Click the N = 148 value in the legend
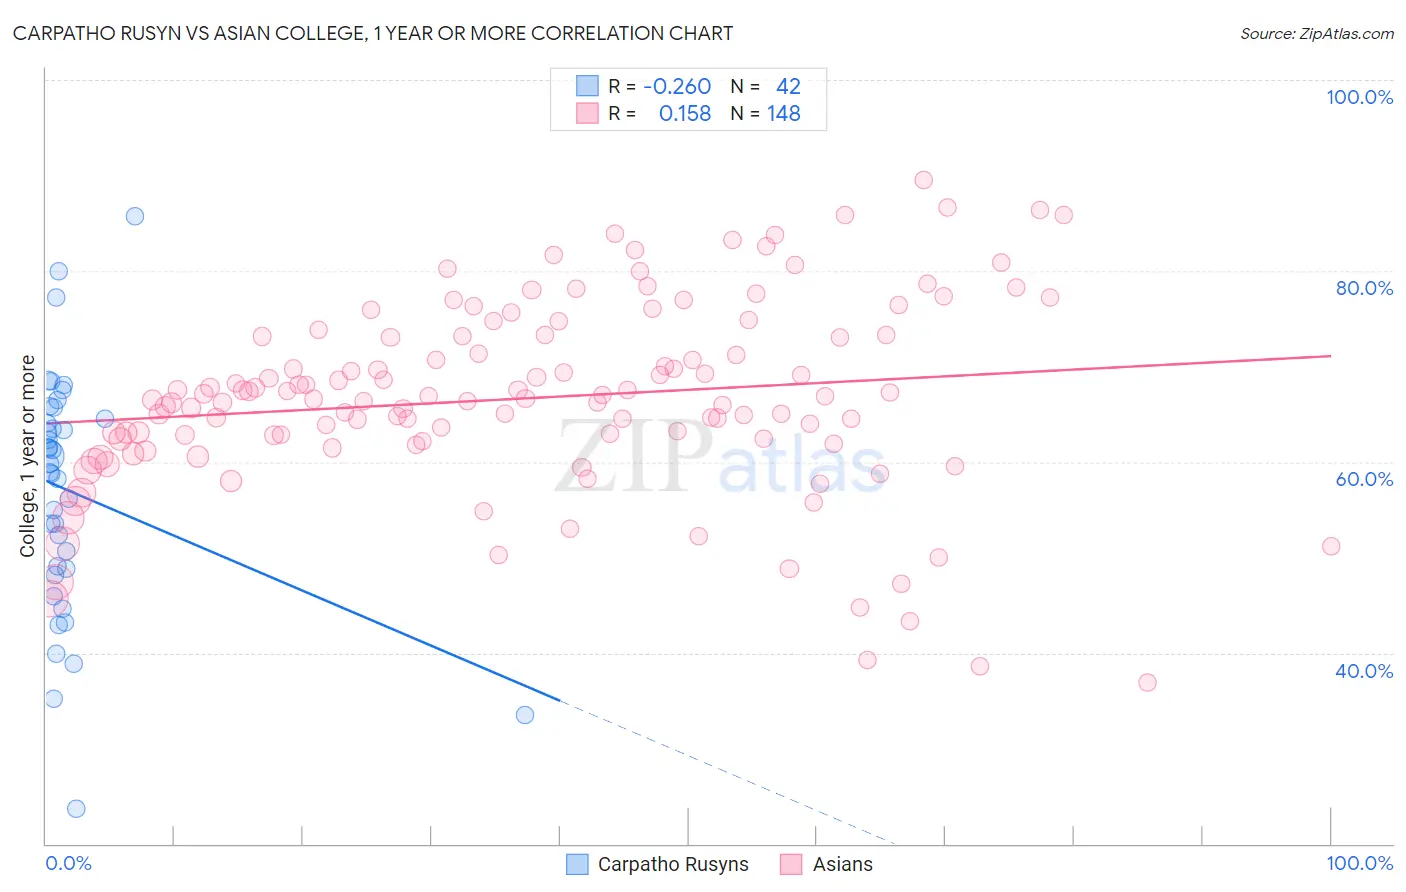The height and width of the screenshot is (892, 1406). tap(766, 114)
